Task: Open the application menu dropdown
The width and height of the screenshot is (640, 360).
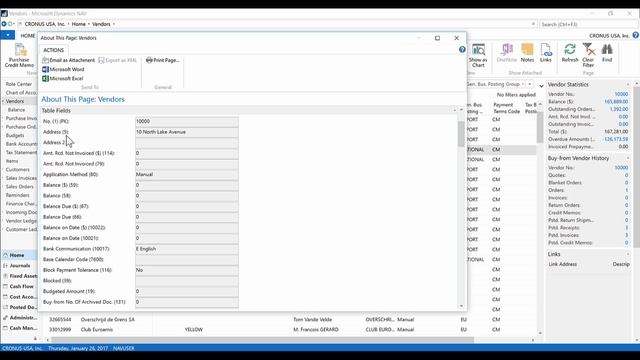Action: (x=7, y=36)
